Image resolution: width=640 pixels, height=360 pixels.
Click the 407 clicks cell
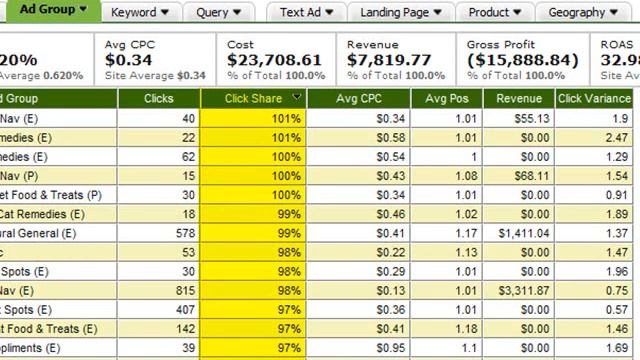[158, 310]
